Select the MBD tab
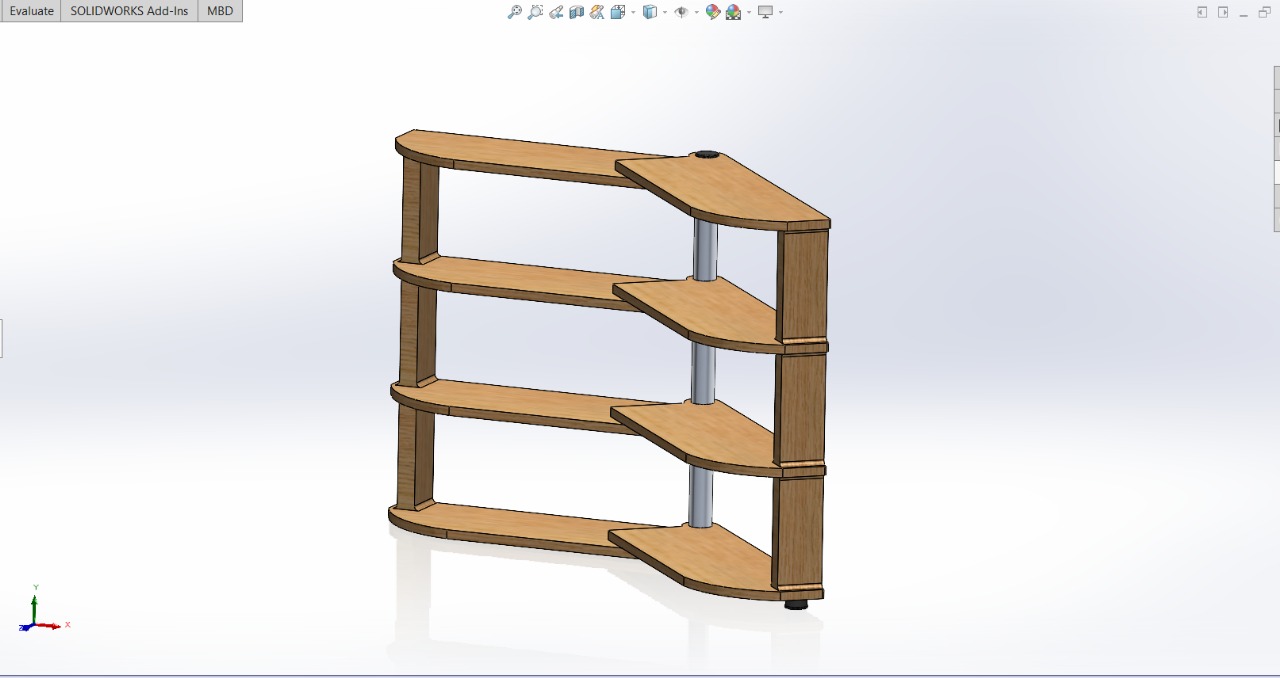The image size is (1280, 678). click(220, 11)
